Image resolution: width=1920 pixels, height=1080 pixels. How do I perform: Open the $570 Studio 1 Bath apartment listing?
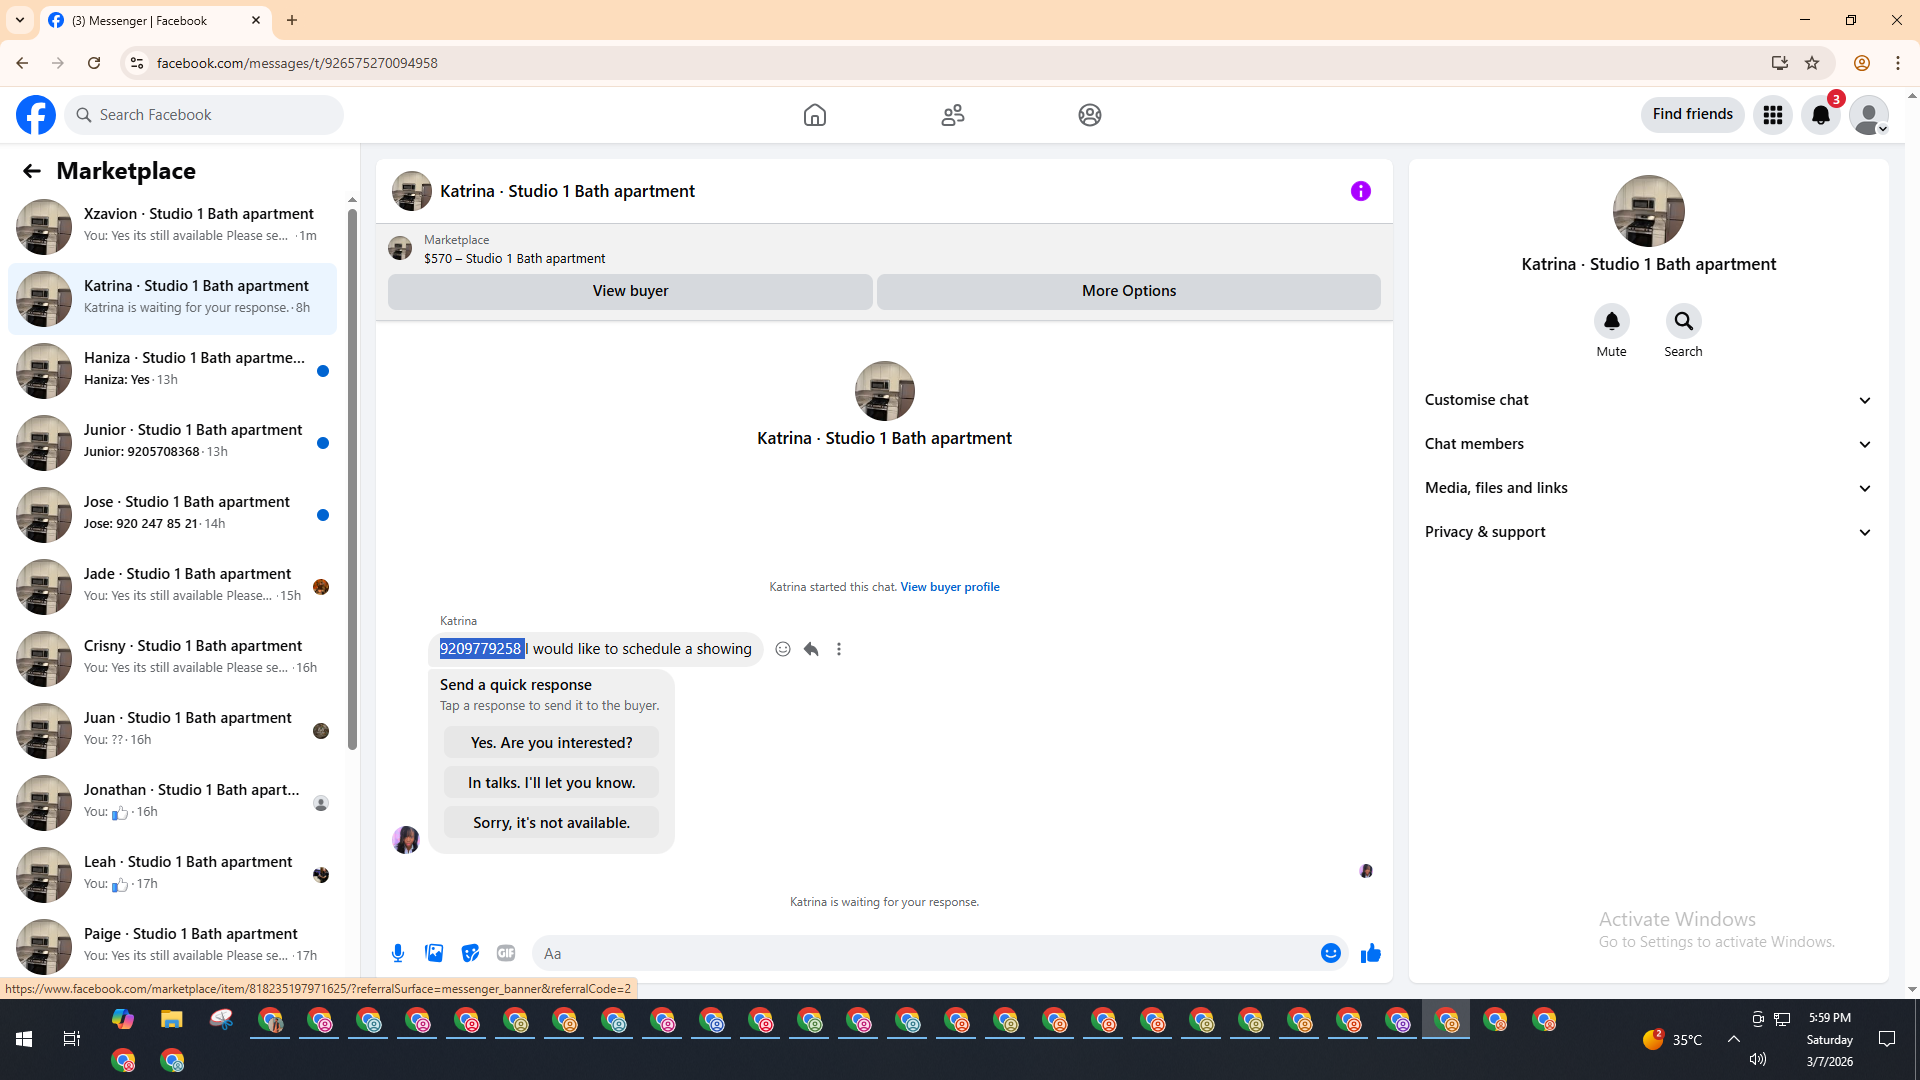[515, 258]
